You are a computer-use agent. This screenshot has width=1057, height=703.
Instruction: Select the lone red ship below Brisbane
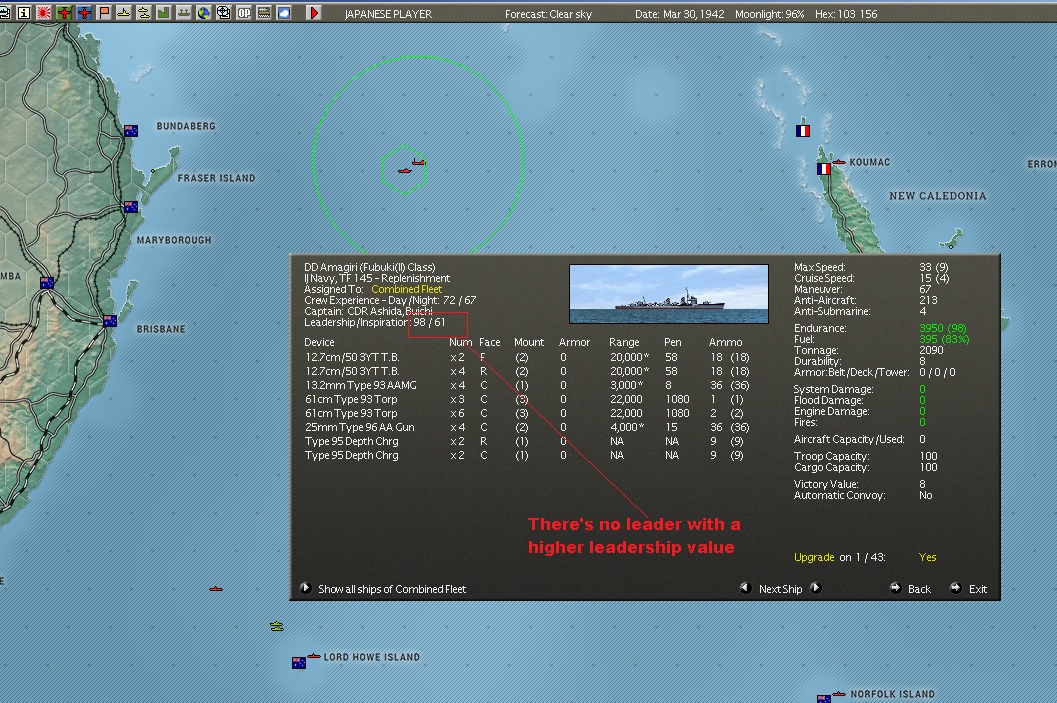216,588
